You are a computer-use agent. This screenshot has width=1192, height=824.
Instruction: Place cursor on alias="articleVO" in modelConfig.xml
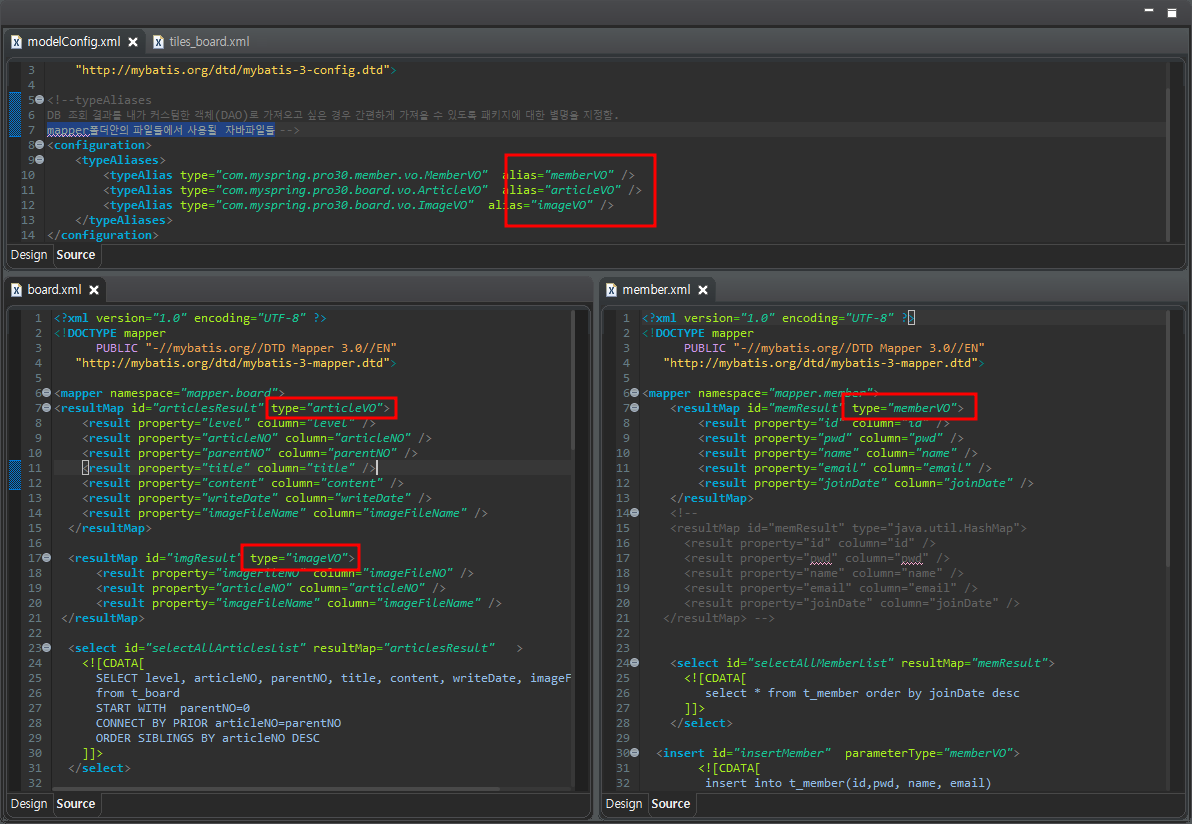coord(561,190)
